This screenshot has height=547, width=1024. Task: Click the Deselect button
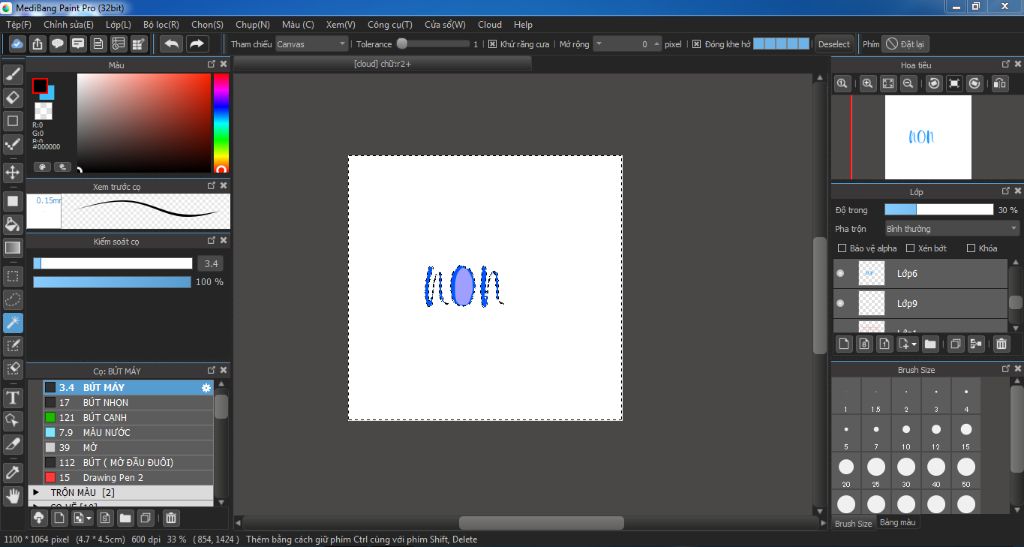pyautogui.click(x=834, y=44)
